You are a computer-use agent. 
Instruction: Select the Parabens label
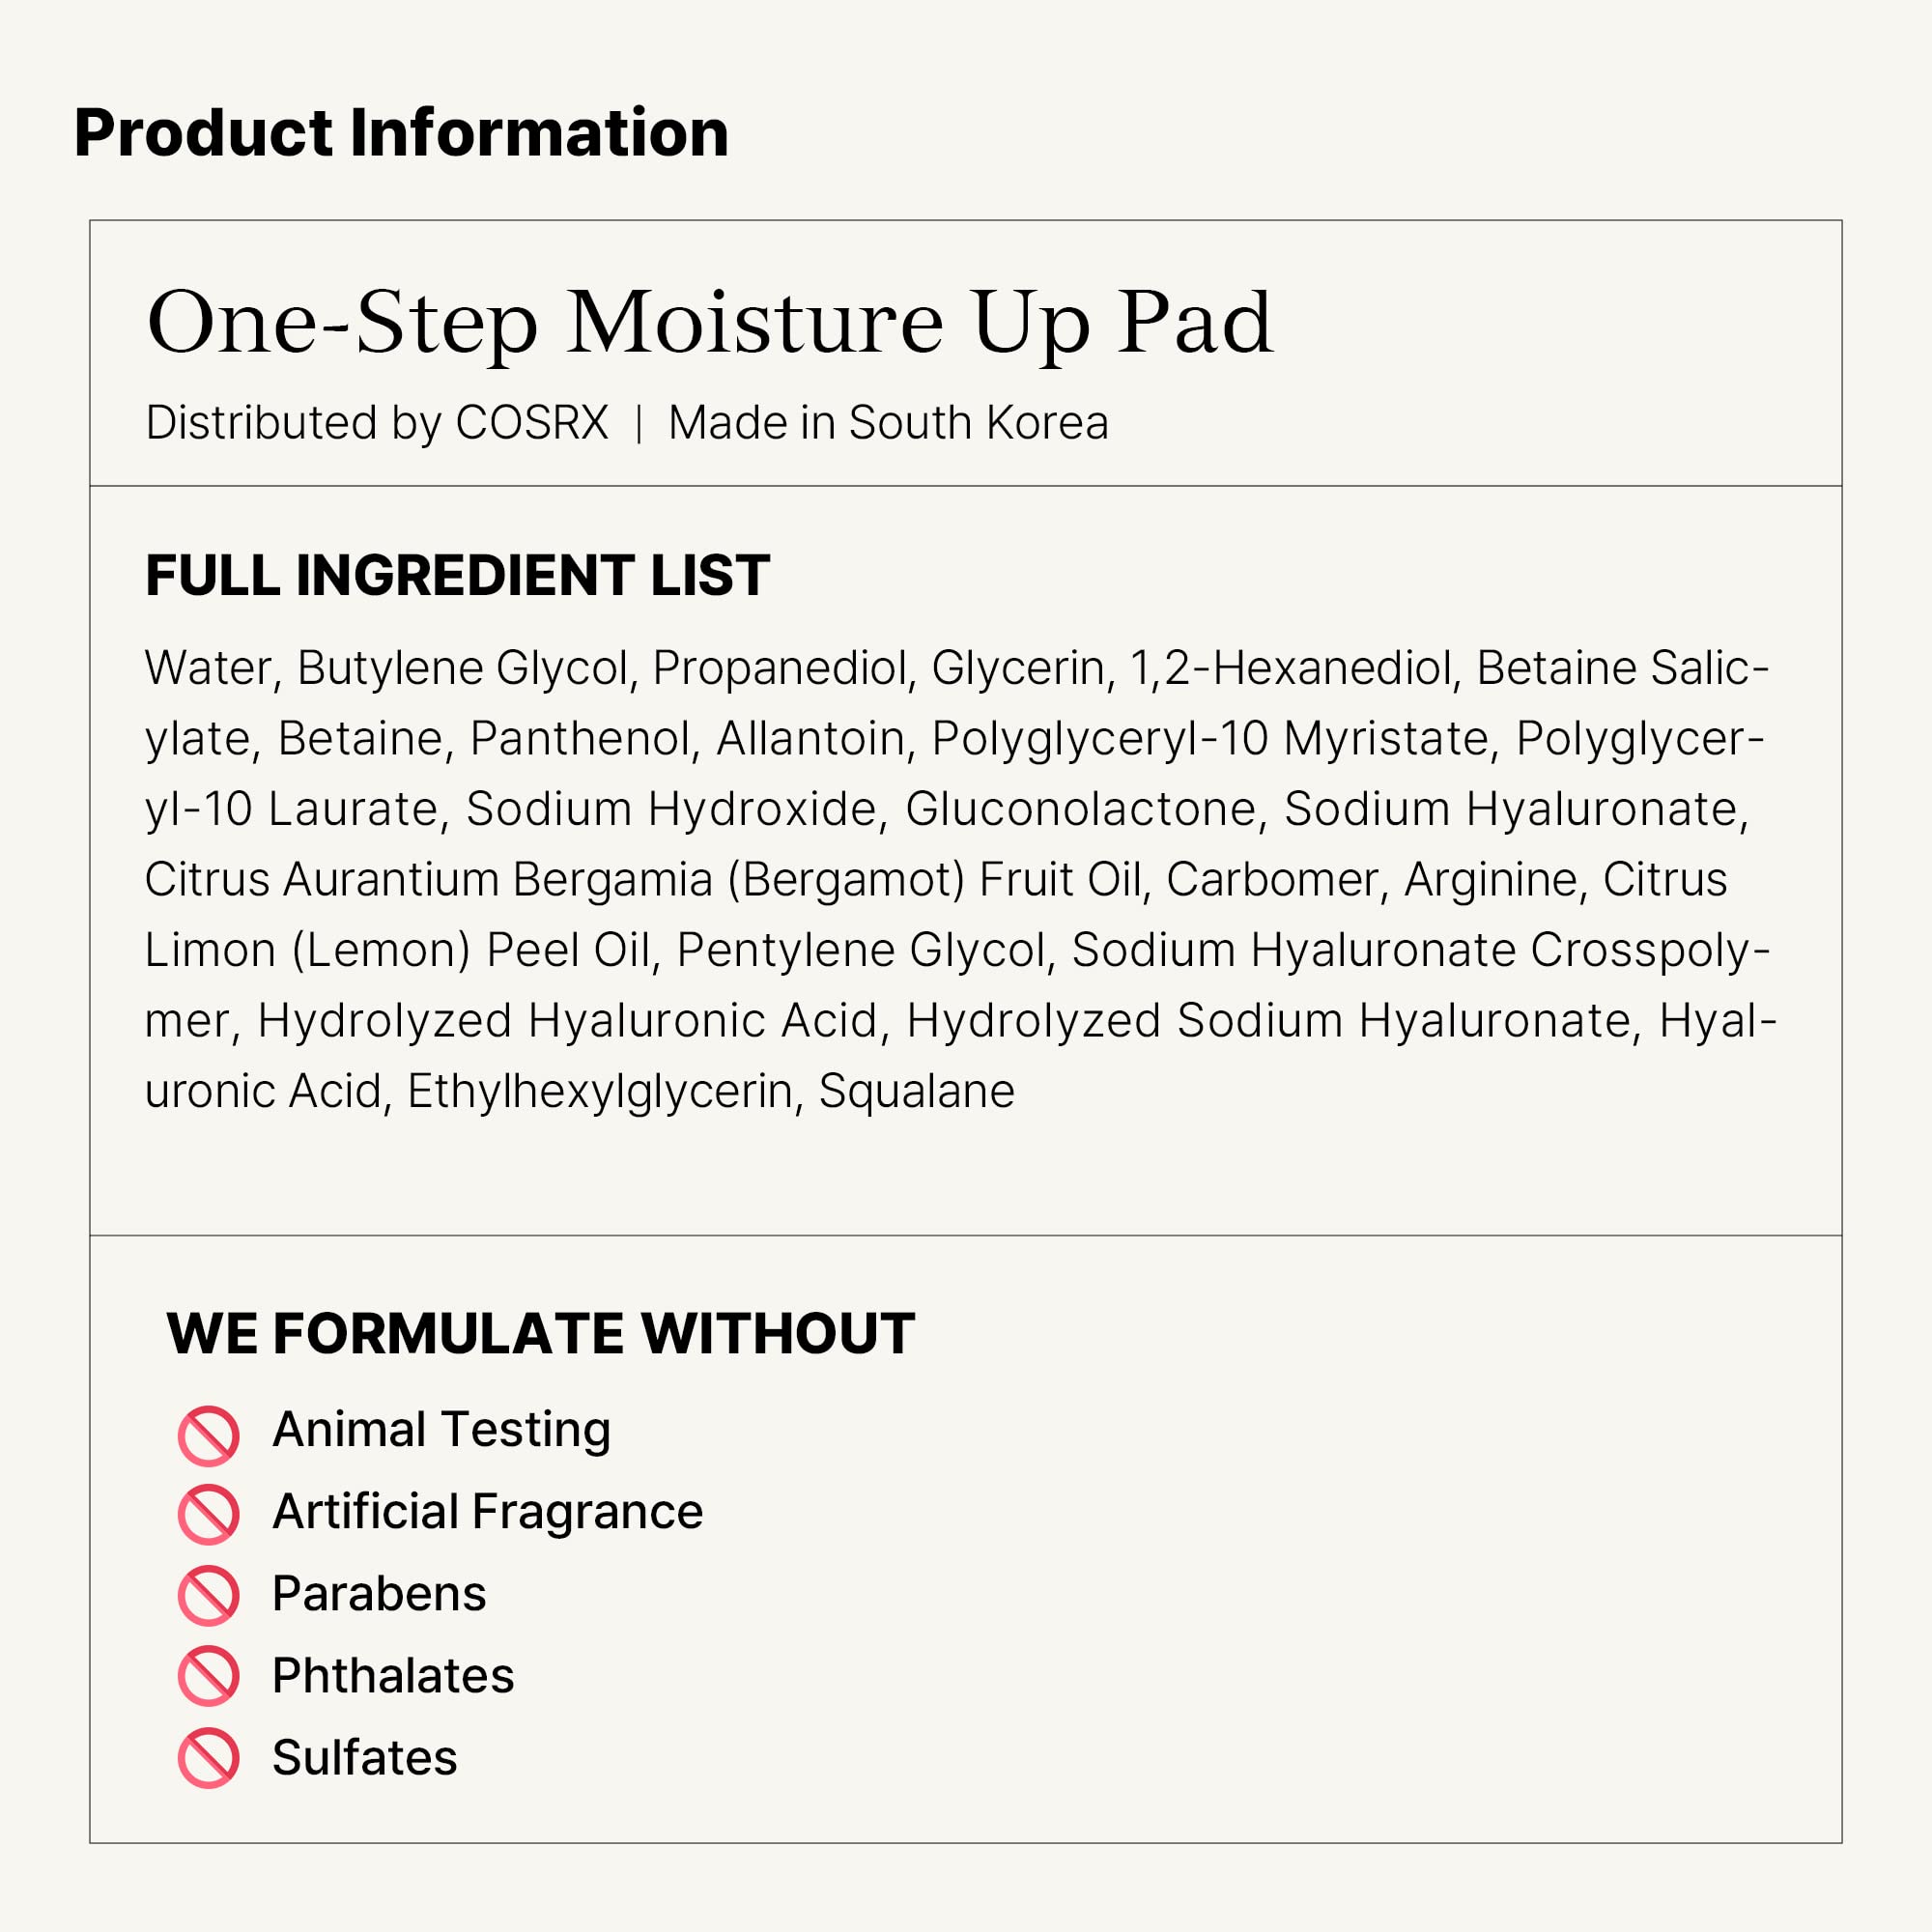(379, 1593)
